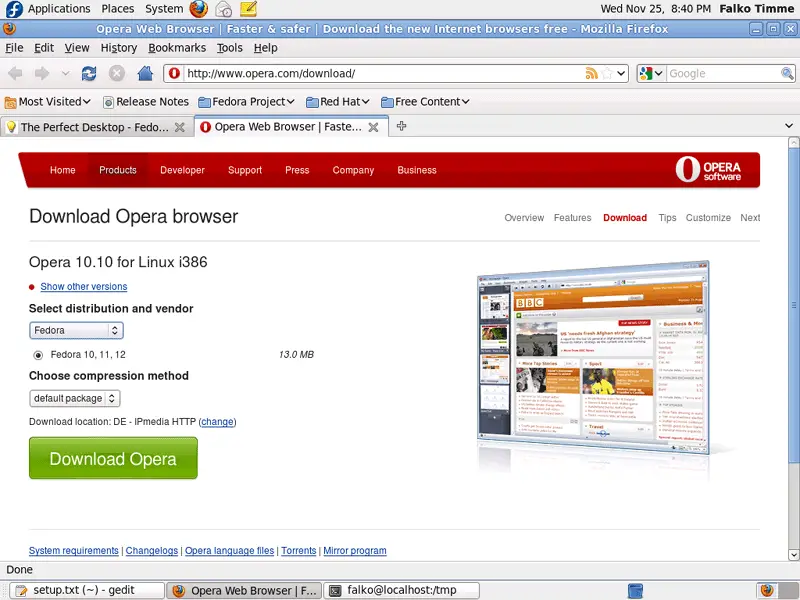
Task: Open the Tools menu
Action: pyautogui.click(x=230, y=48)
